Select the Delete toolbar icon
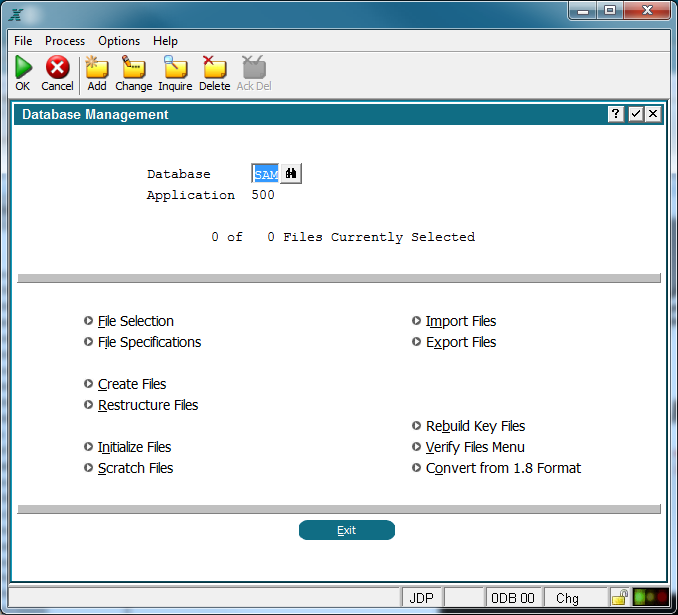Screen dimensions: 678x615 click(214, 67)
